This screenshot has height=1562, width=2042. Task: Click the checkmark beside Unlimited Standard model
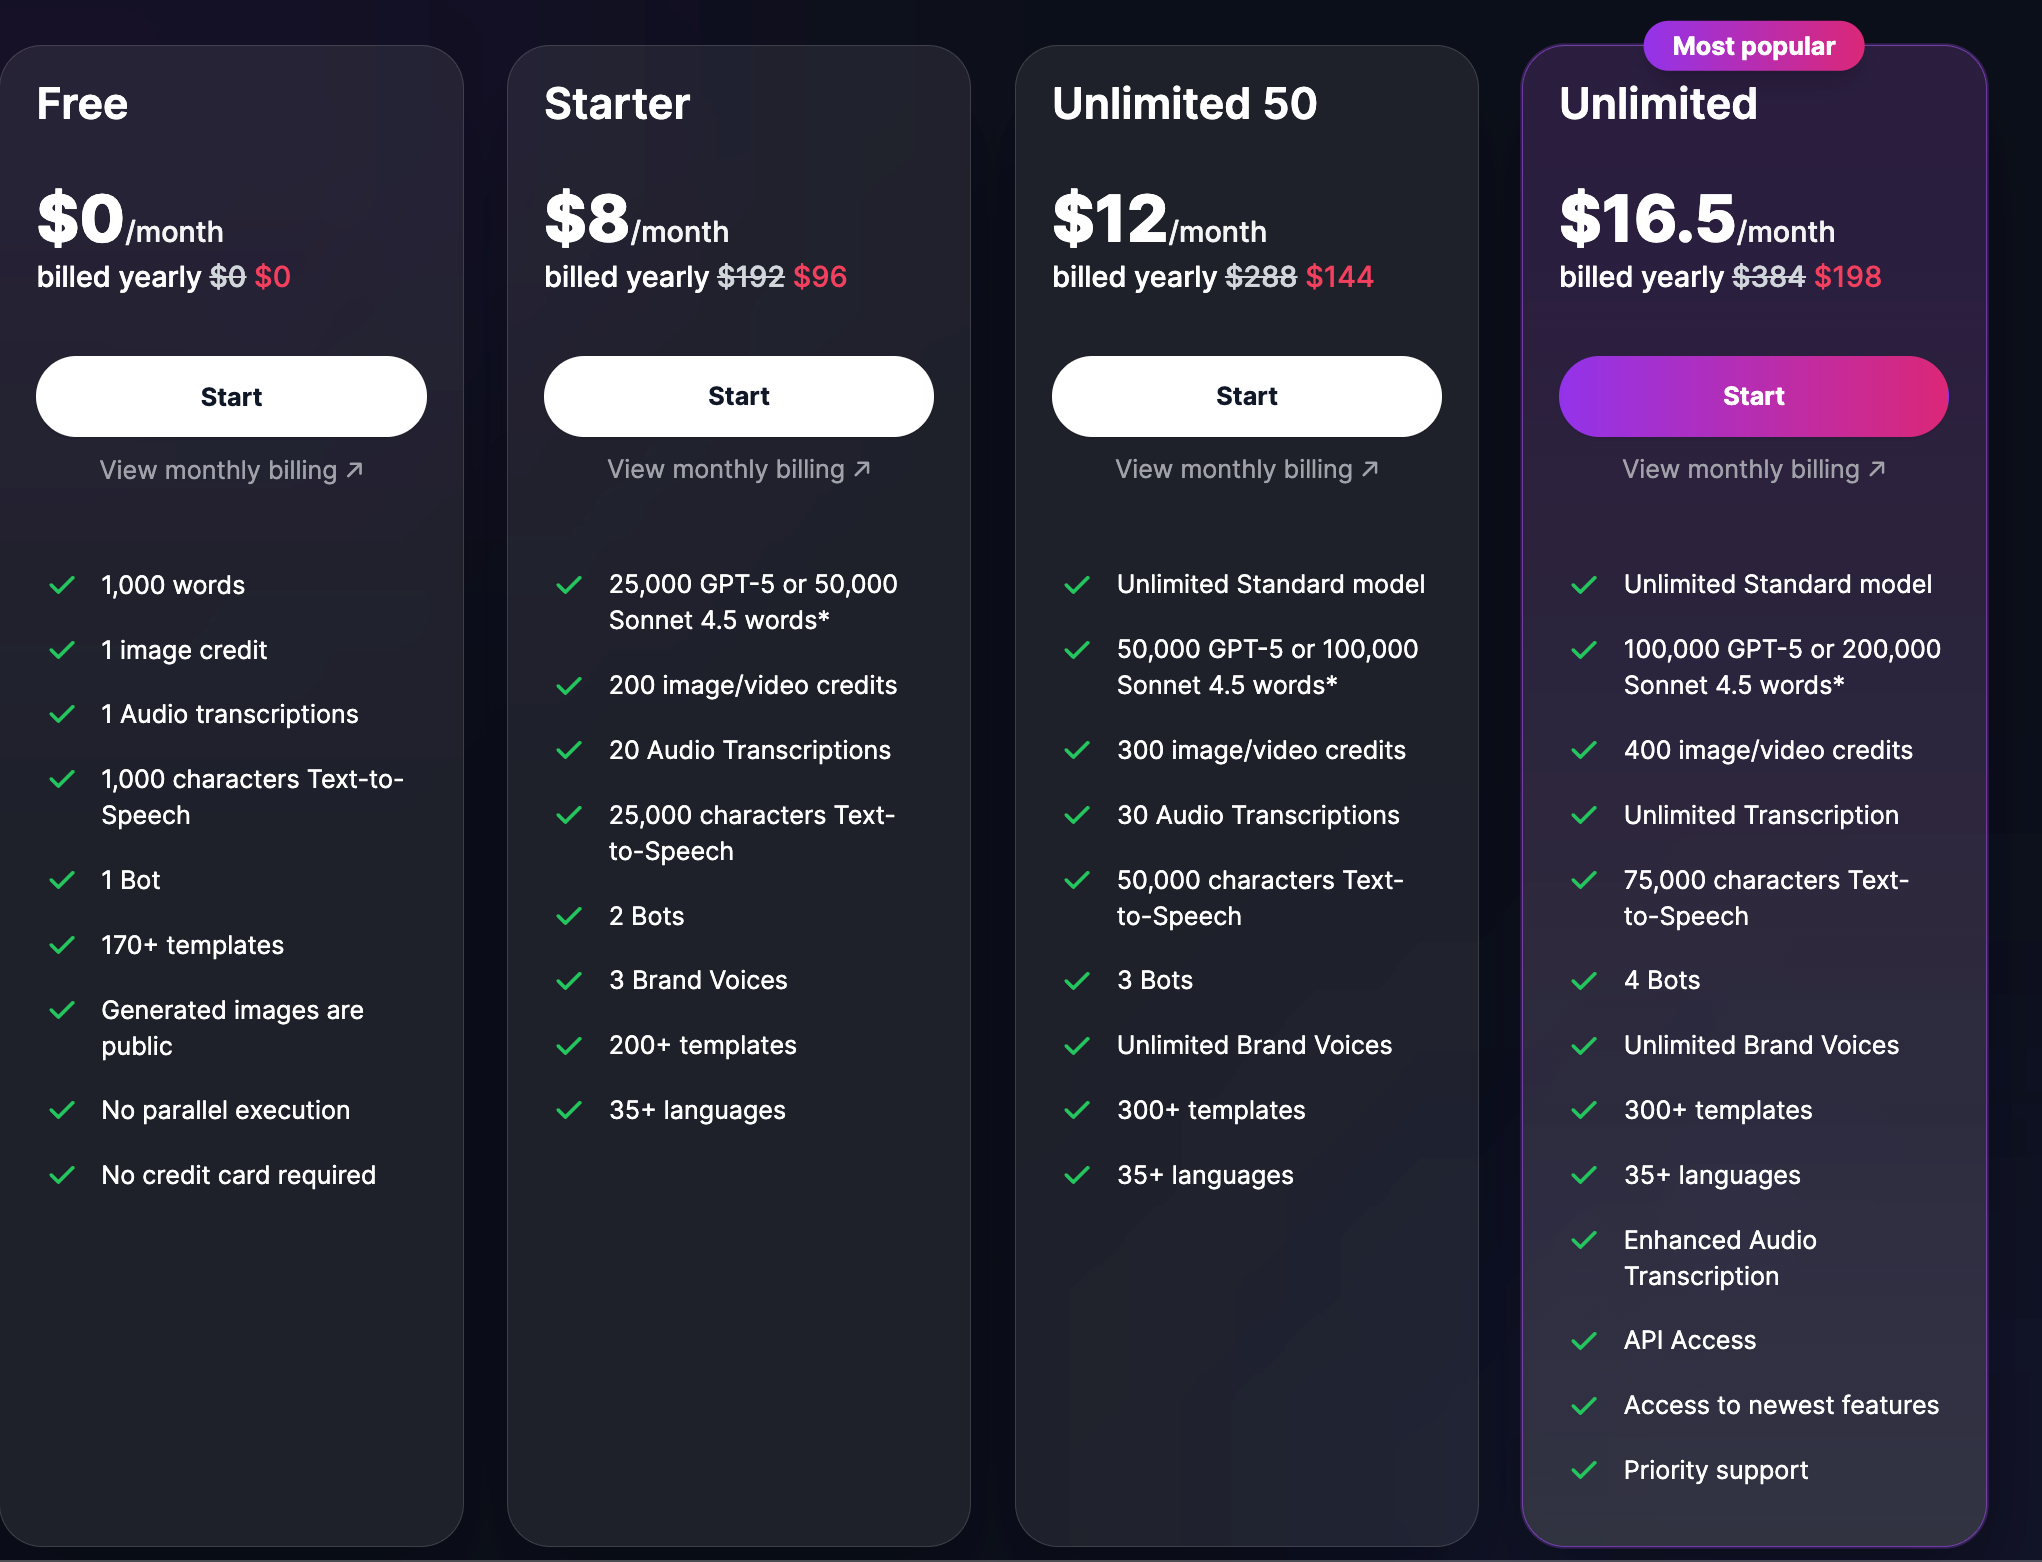pyautogui.click(x=1077, y=585)
